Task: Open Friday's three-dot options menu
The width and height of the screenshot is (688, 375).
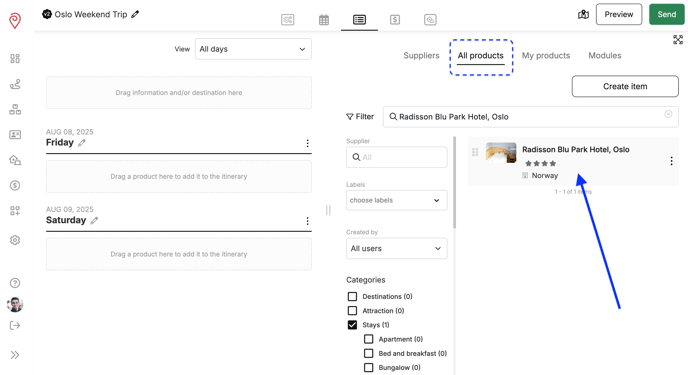Action: [x=307, y=143]
